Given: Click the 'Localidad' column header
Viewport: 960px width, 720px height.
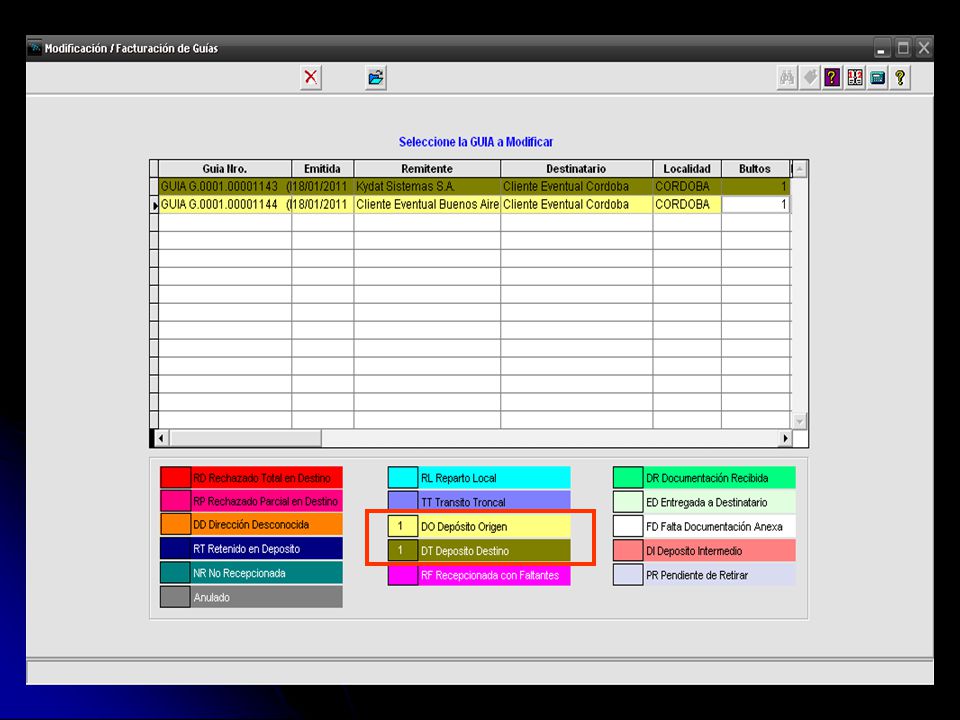Looking at the screenshot, I should pos(687,169).
